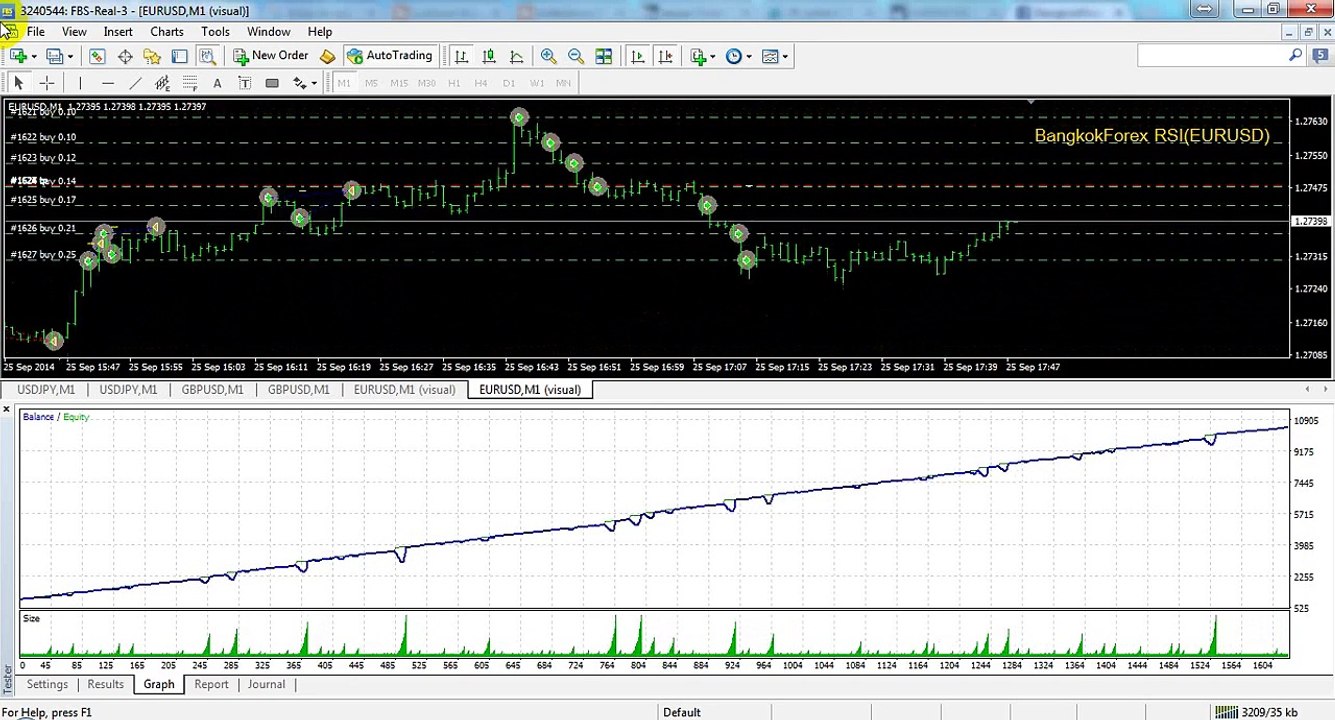1335x720 pixels.
Task: Switch to the H4 timeframe
Action: pos(481,83)
